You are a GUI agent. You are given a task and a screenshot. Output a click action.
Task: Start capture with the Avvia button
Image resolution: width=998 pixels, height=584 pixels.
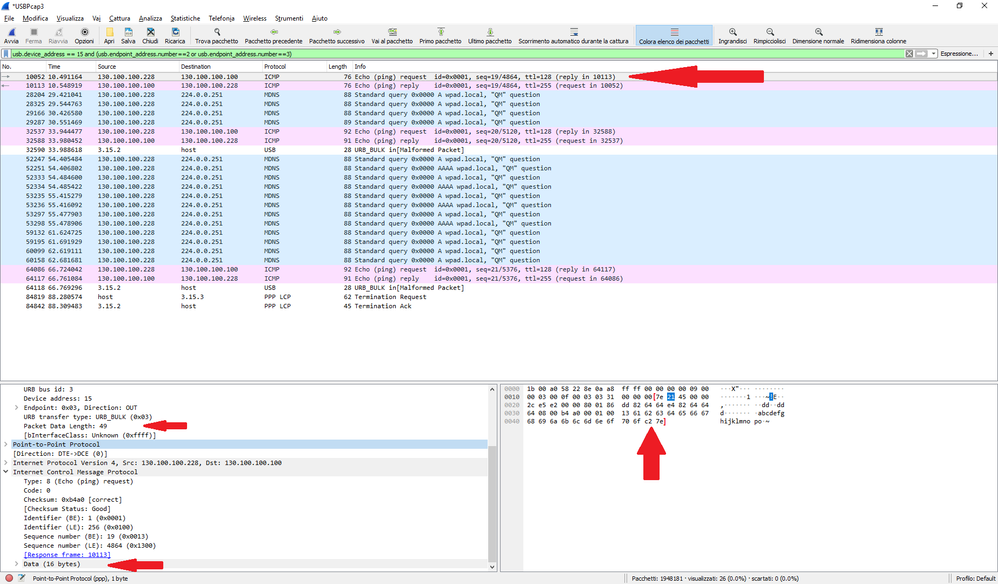click(x=11, y=36)
